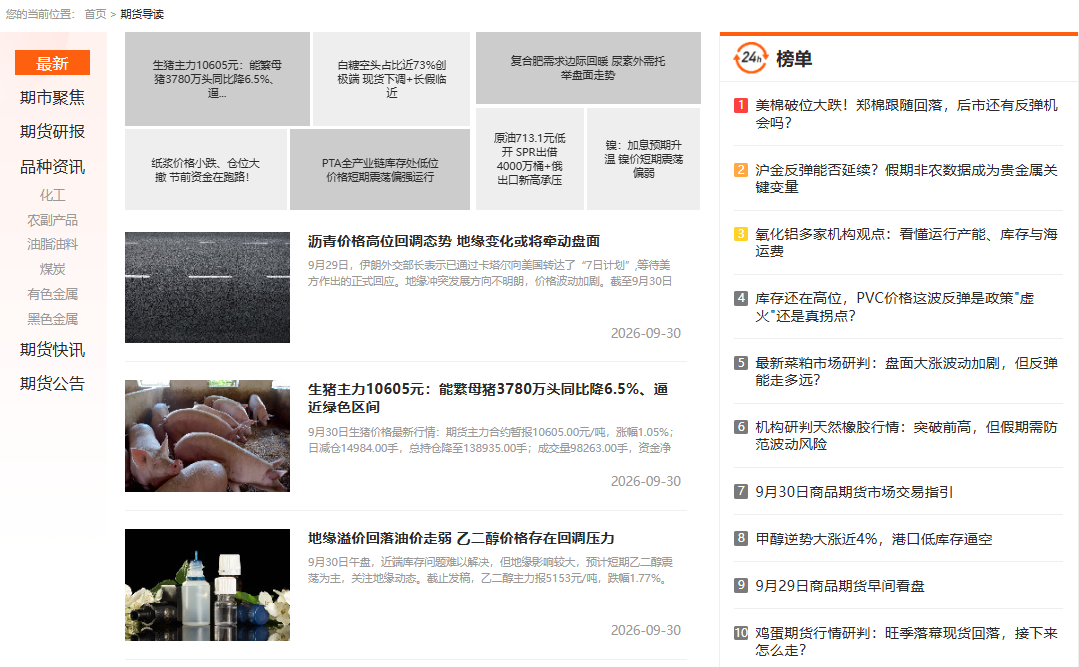
Task: Click the asphalt road article thumbnail
Action: click(207, 287)
